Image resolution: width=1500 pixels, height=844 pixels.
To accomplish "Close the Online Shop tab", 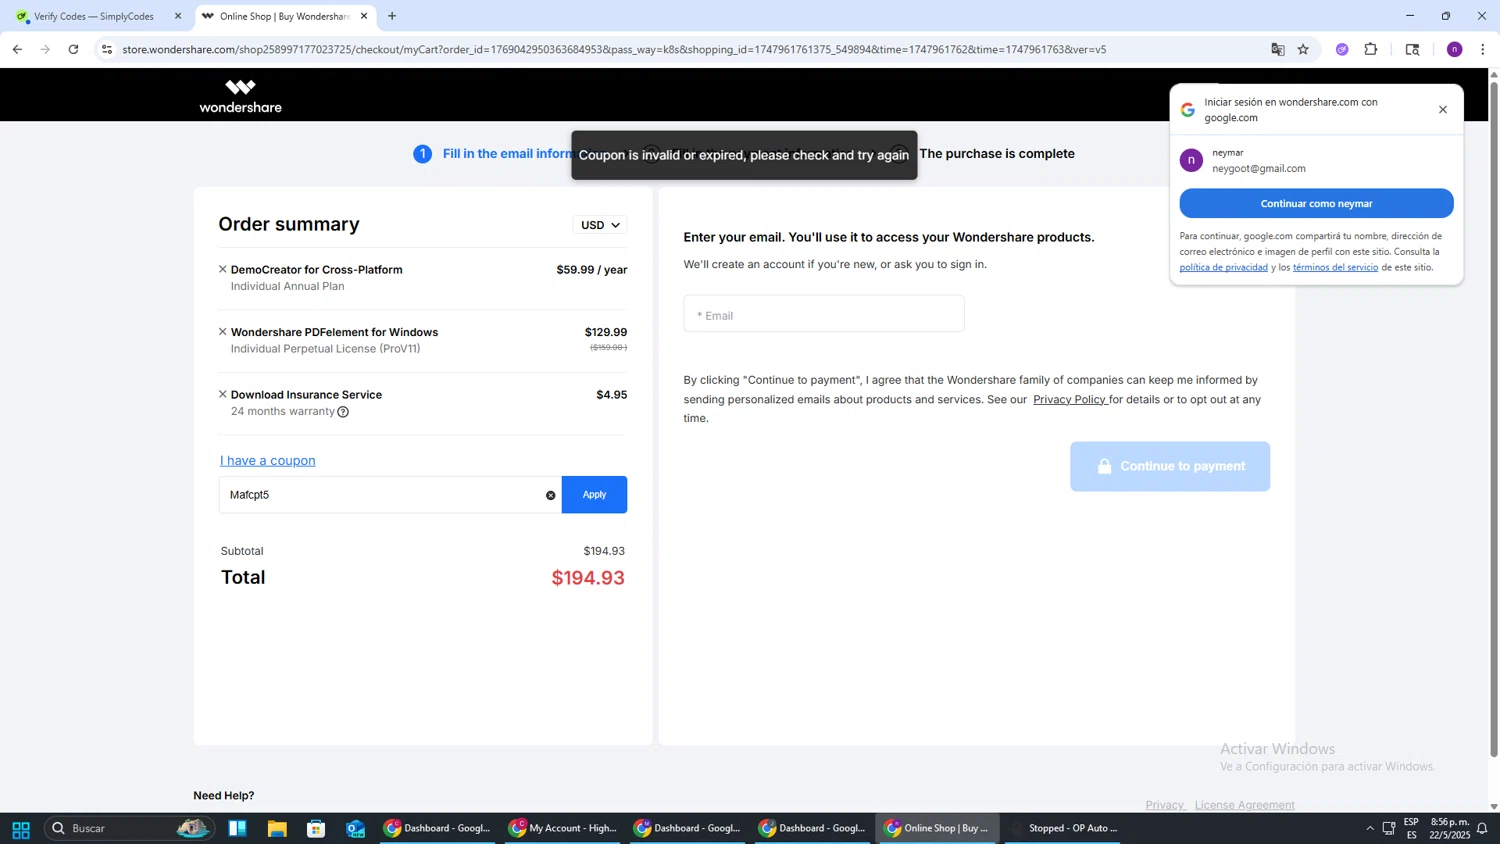I will (x=364, y=16).
